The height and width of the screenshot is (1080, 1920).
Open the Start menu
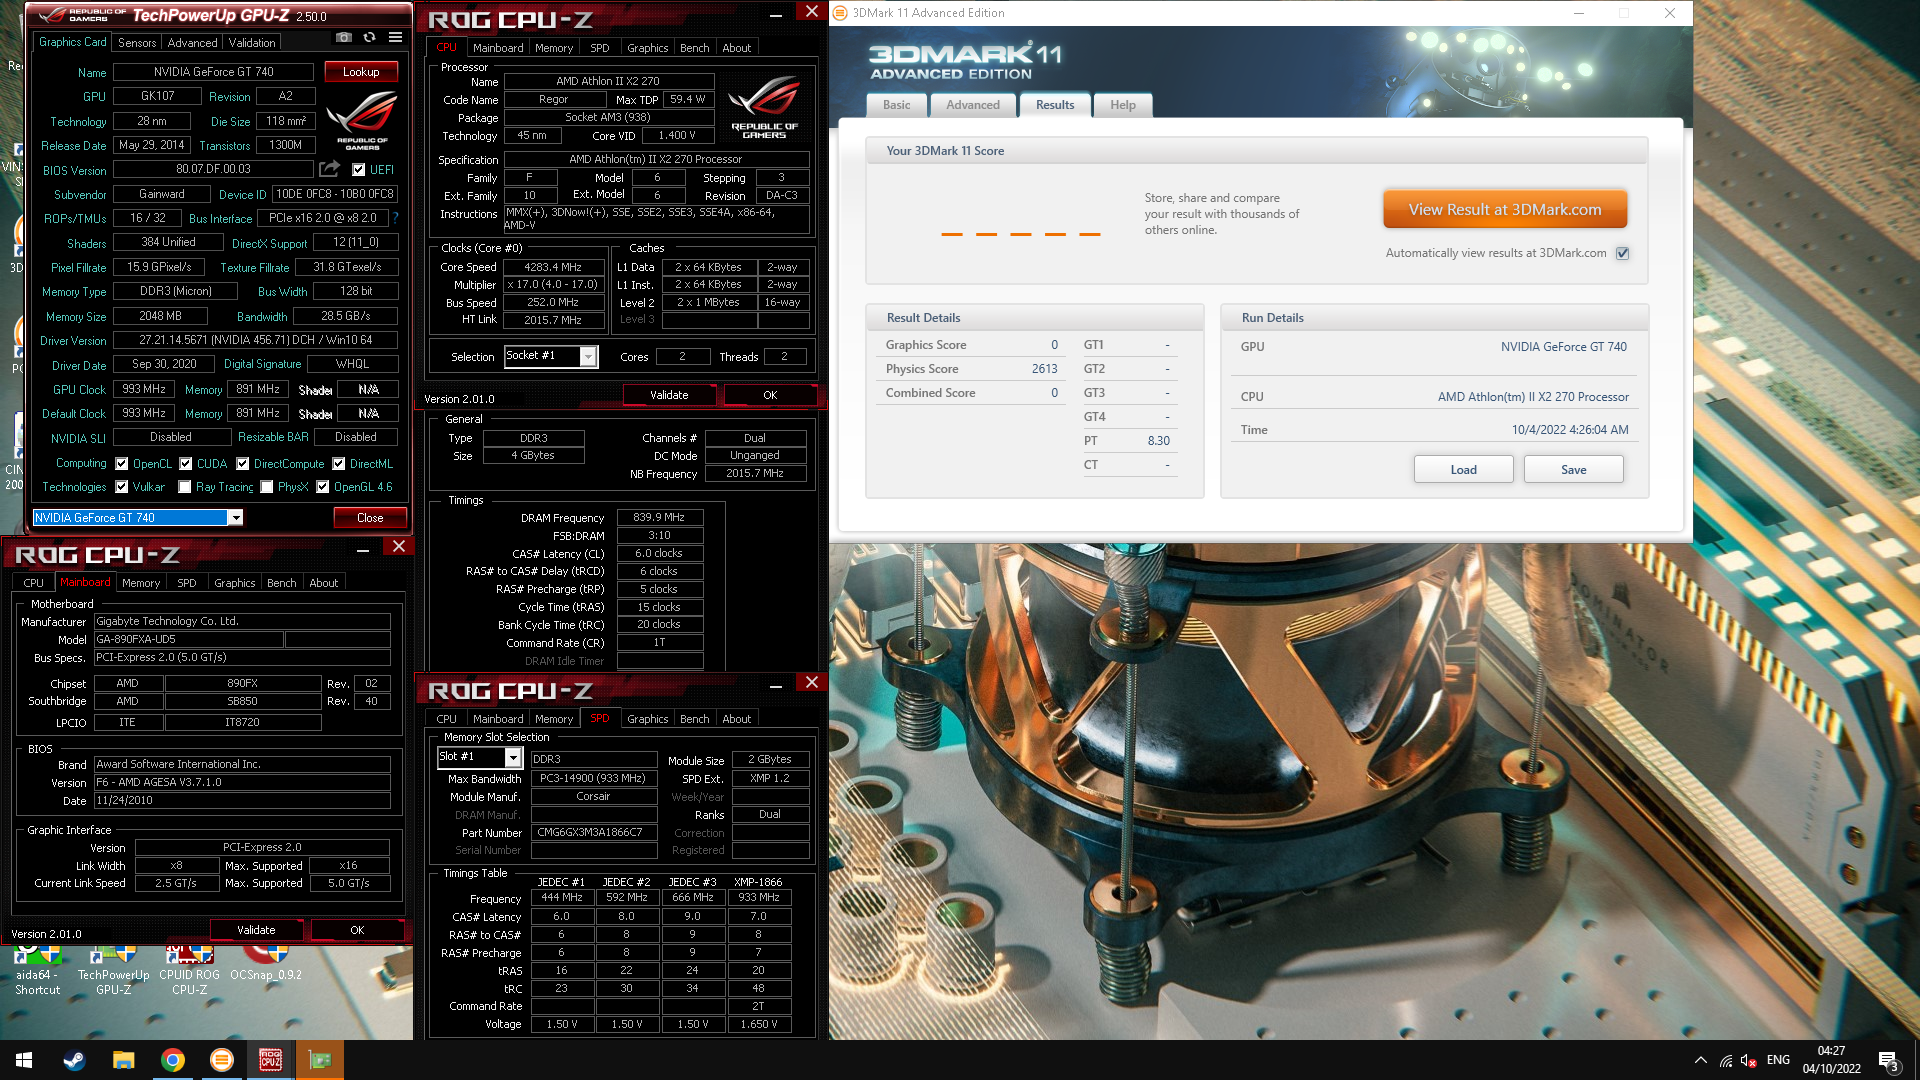pyautogui.click(x=24, y=1060)
